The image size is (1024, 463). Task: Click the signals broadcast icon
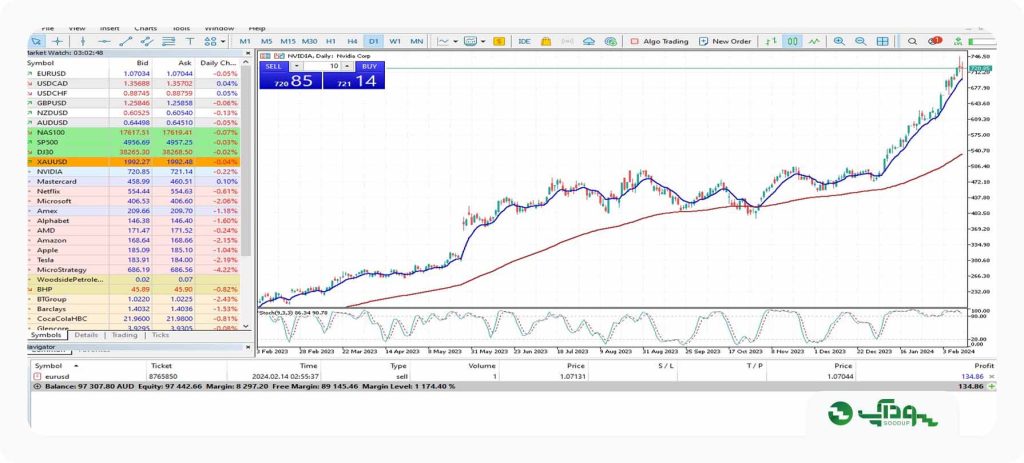point(568,41)
